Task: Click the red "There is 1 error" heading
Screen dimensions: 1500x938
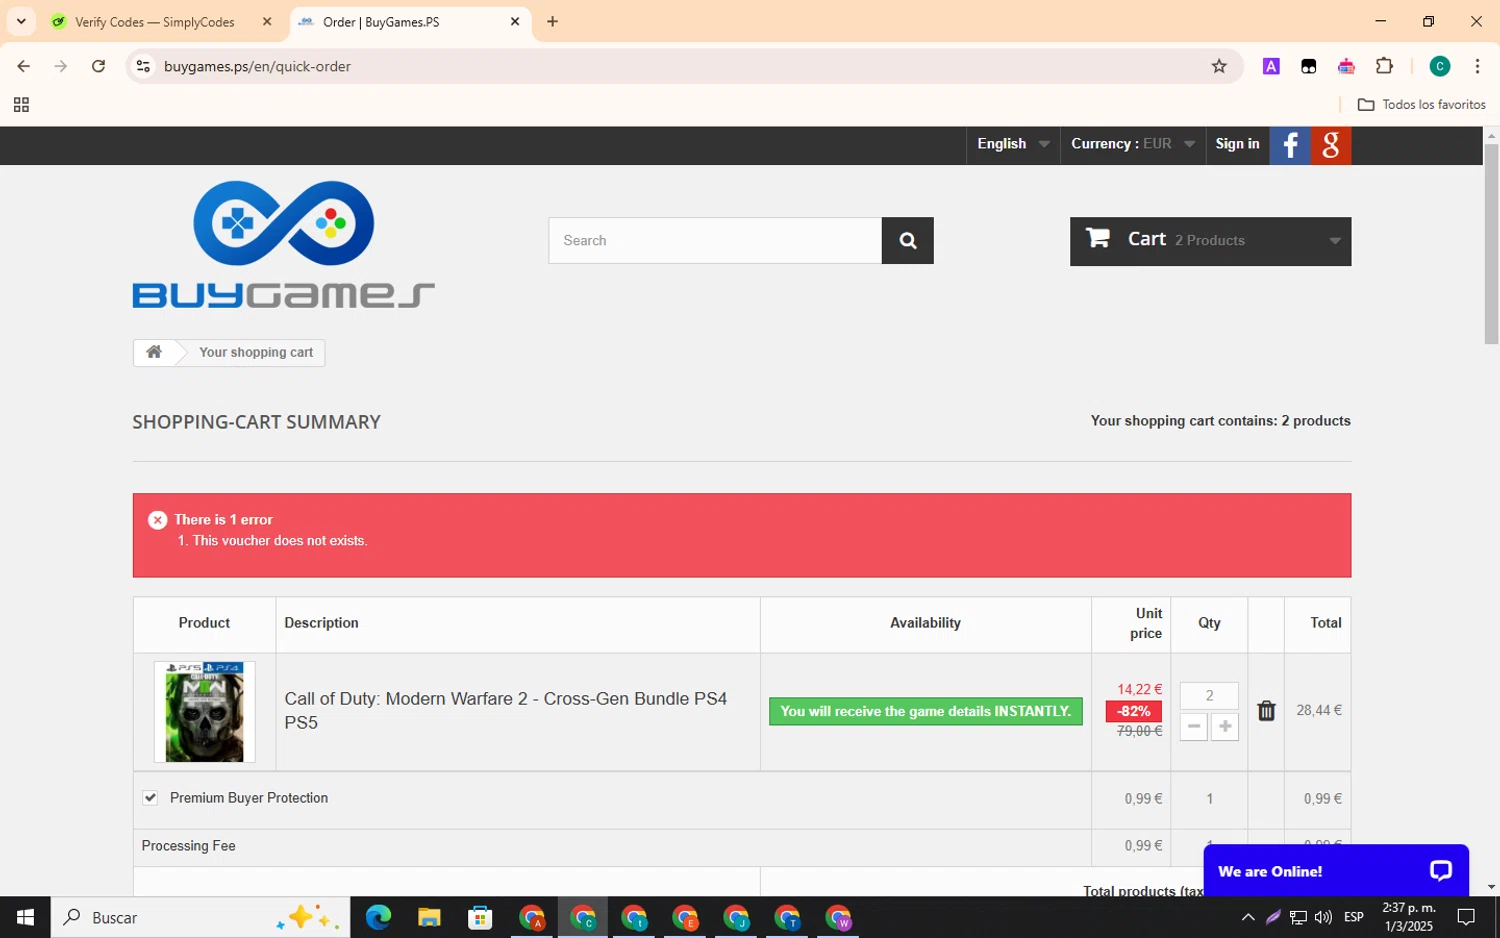Action: pyautogui.click(x=223, y=519)
